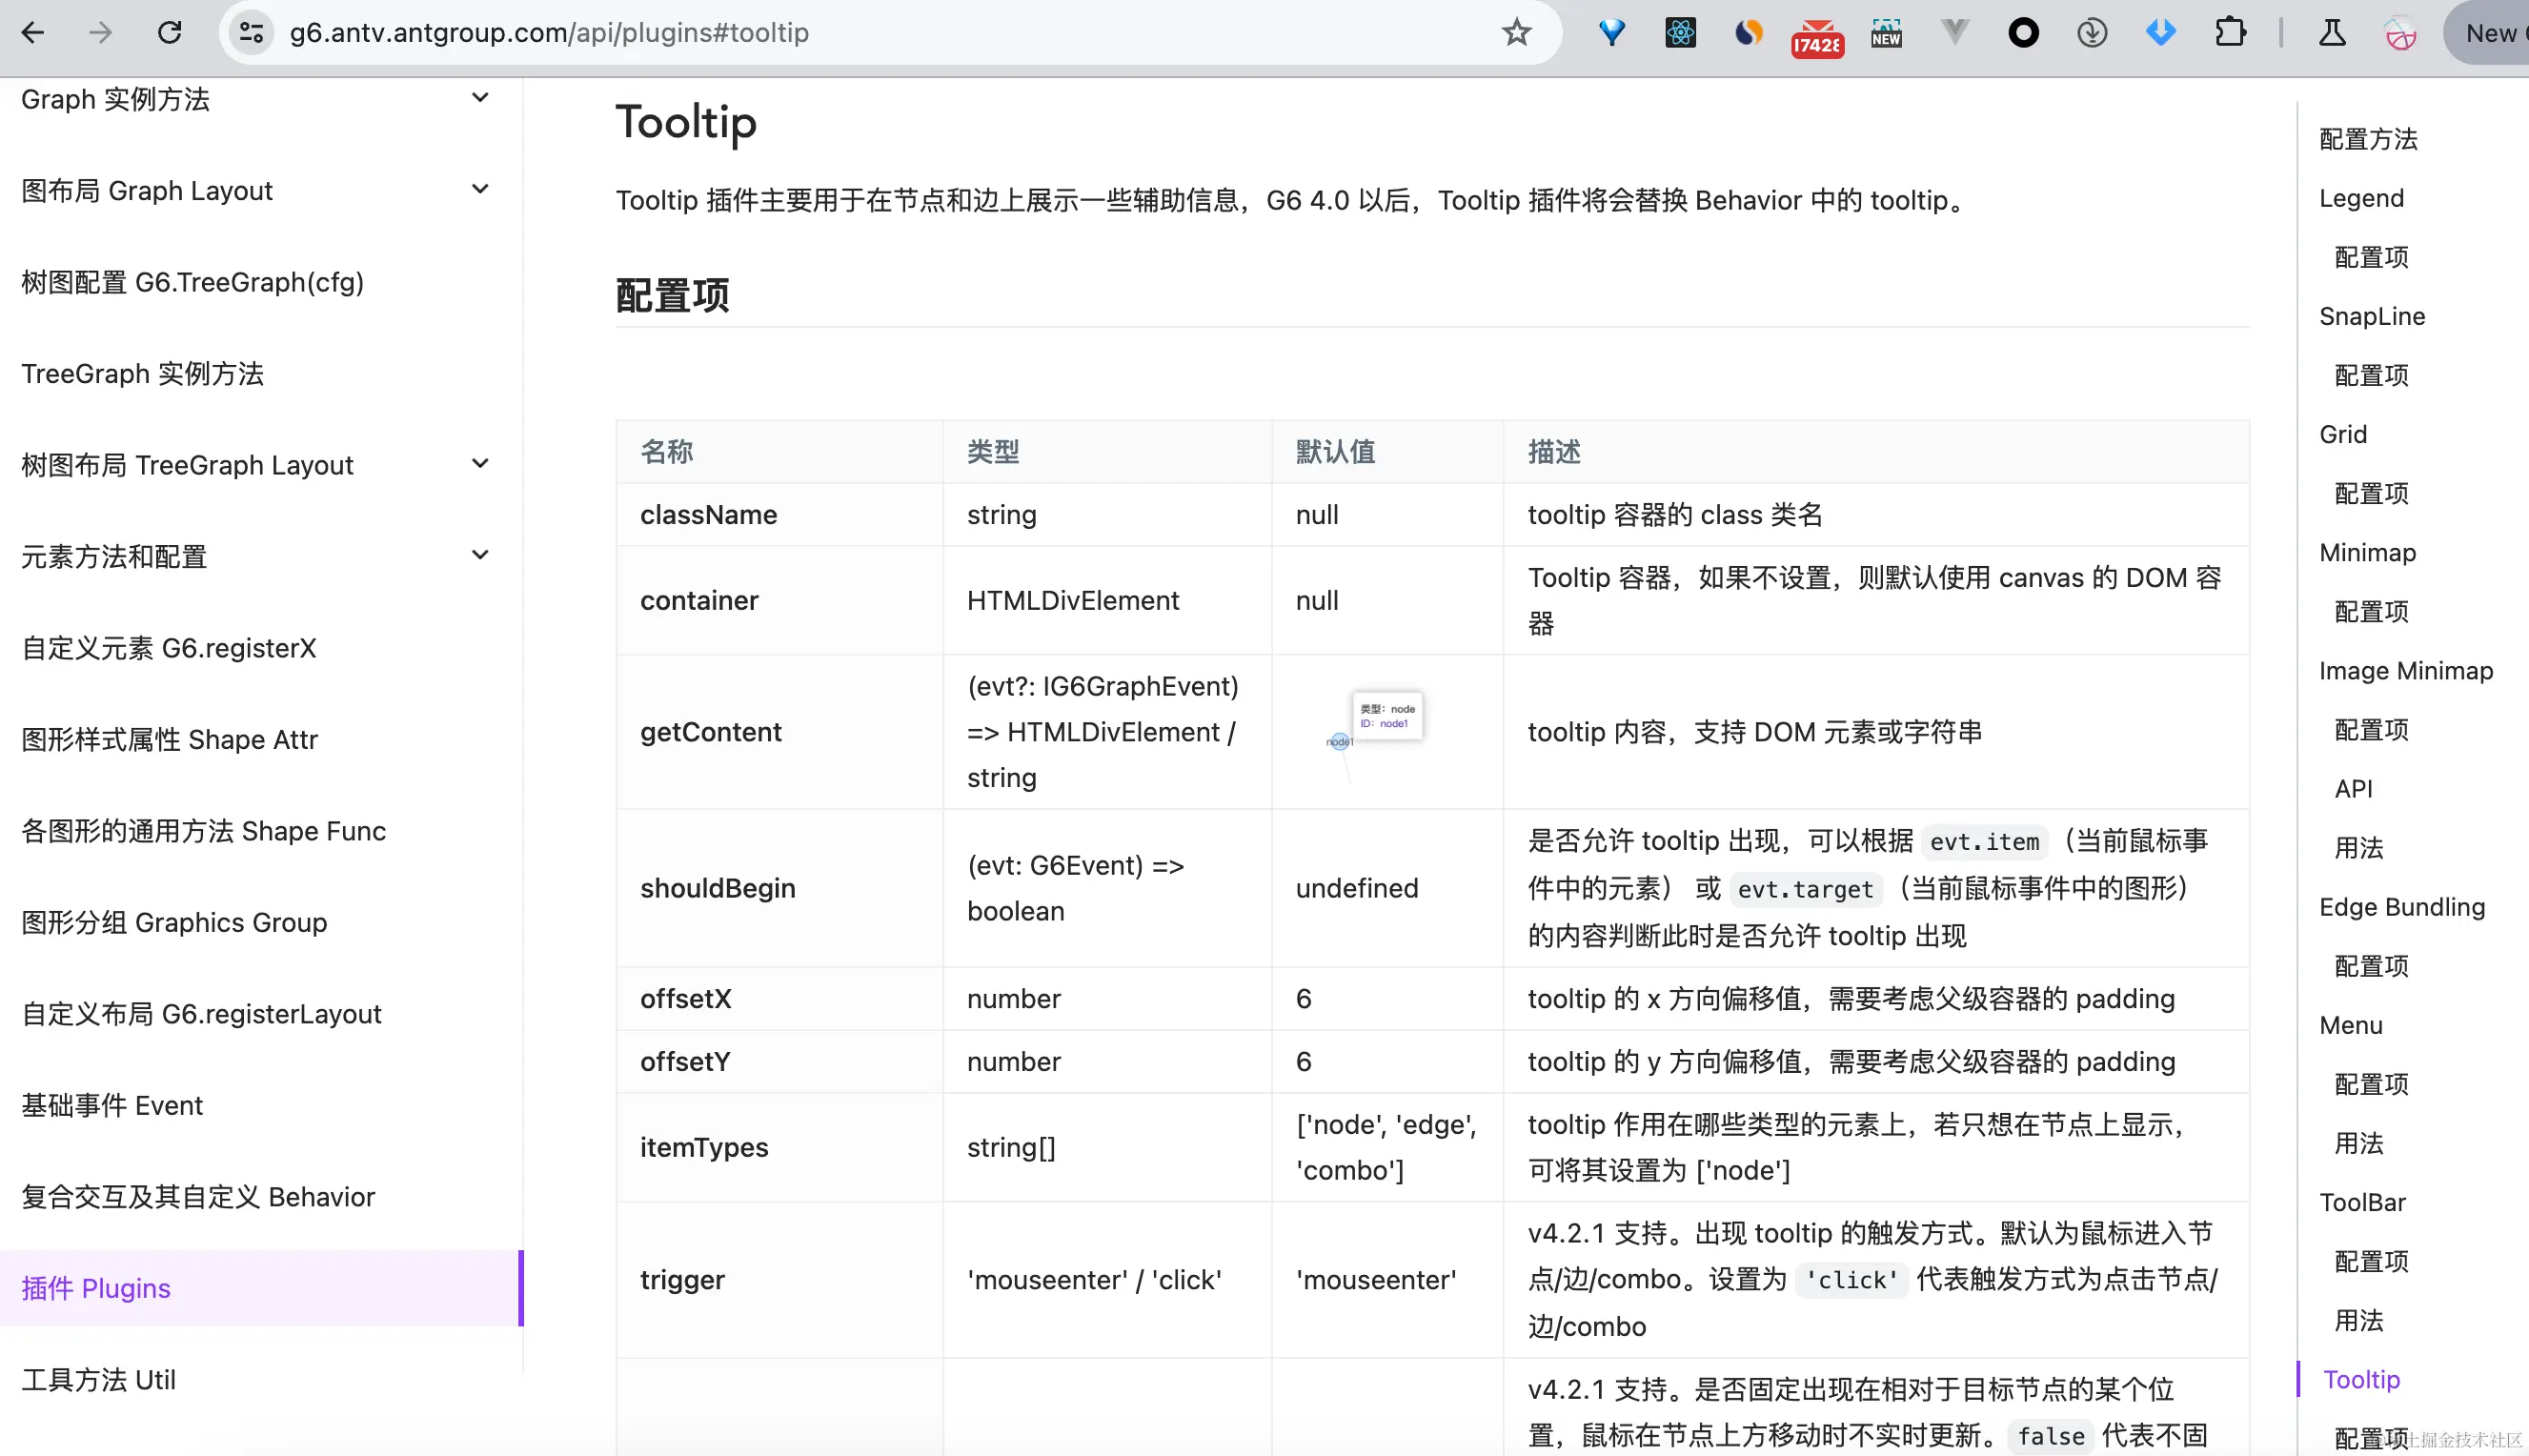The image size is (2529, 1456).
Task: Open 图形分组 Graphics Group page
Action: [175, 922]
